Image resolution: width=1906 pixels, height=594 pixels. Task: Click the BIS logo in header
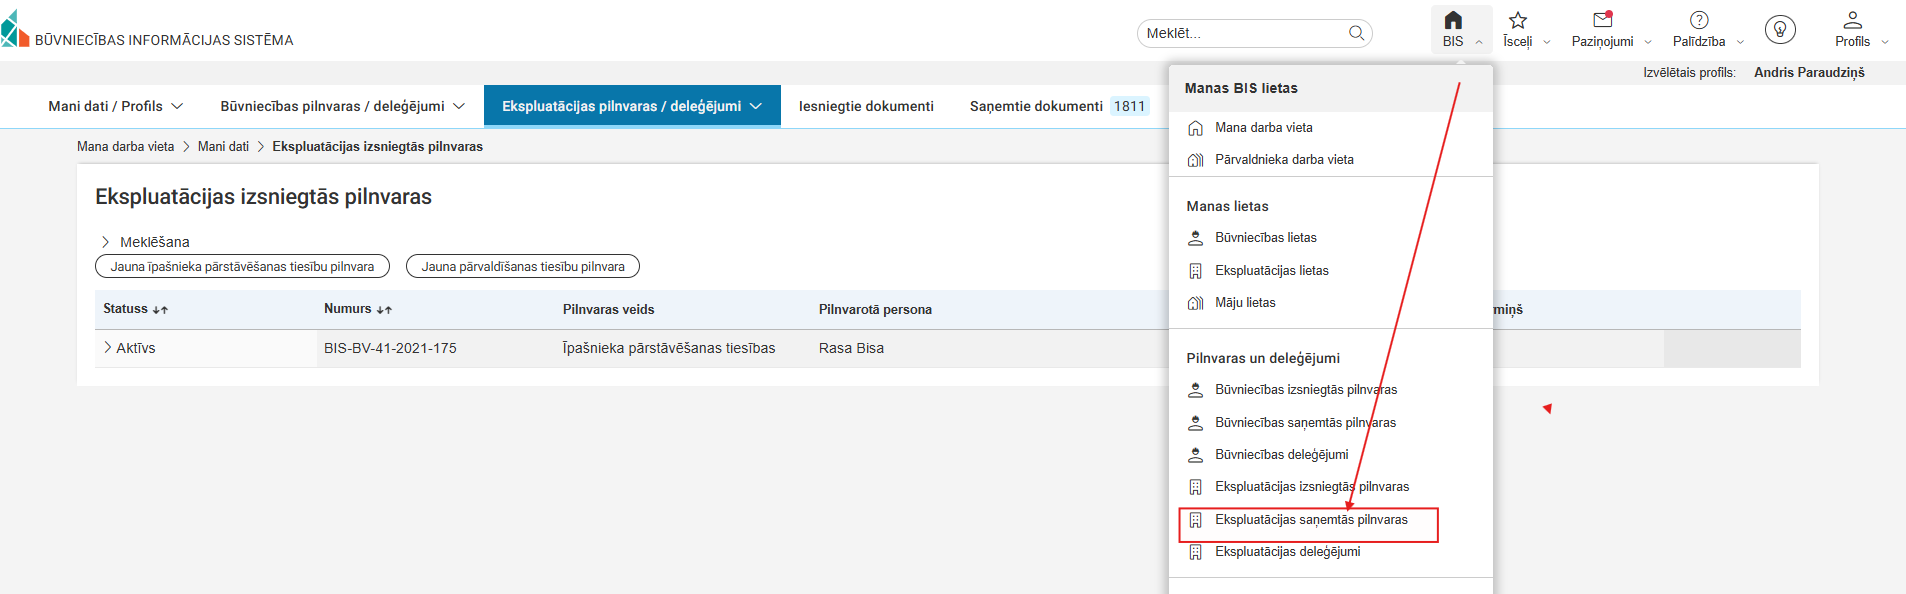[15, 30]
